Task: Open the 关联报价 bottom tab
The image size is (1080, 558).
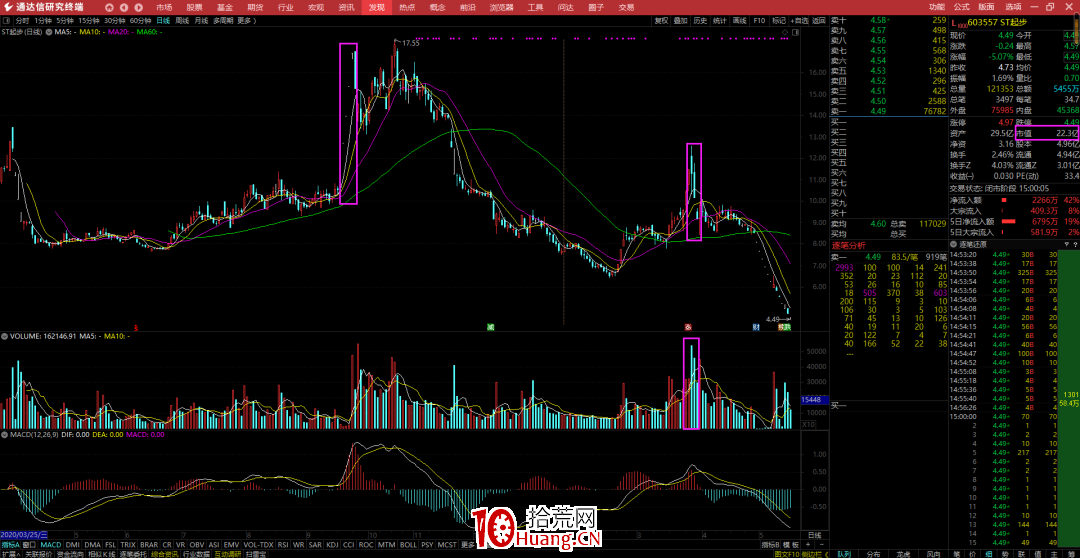Action: pos(39,554)
